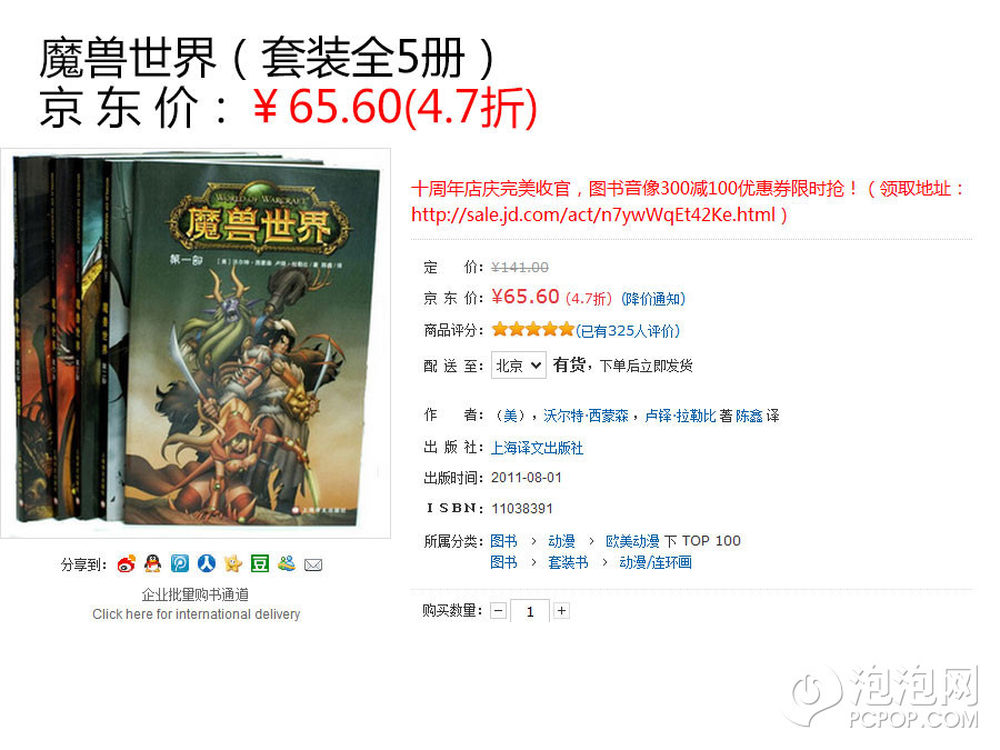This screenshot has height=750, width=1000.
Task: Share to Qzone yellow star icon
Action: click(x=233, y=564)
